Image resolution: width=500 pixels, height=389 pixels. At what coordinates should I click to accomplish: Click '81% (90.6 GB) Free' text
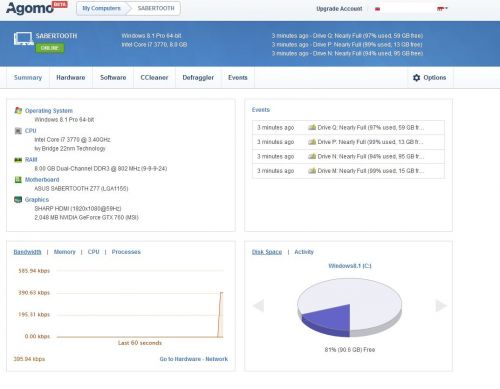[350, 349]
